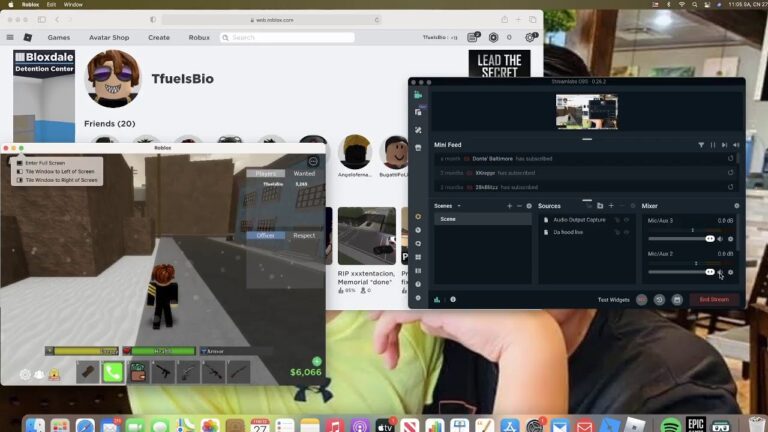Adjust the Mic/Aux 3 volume slider

click(681, 239)
